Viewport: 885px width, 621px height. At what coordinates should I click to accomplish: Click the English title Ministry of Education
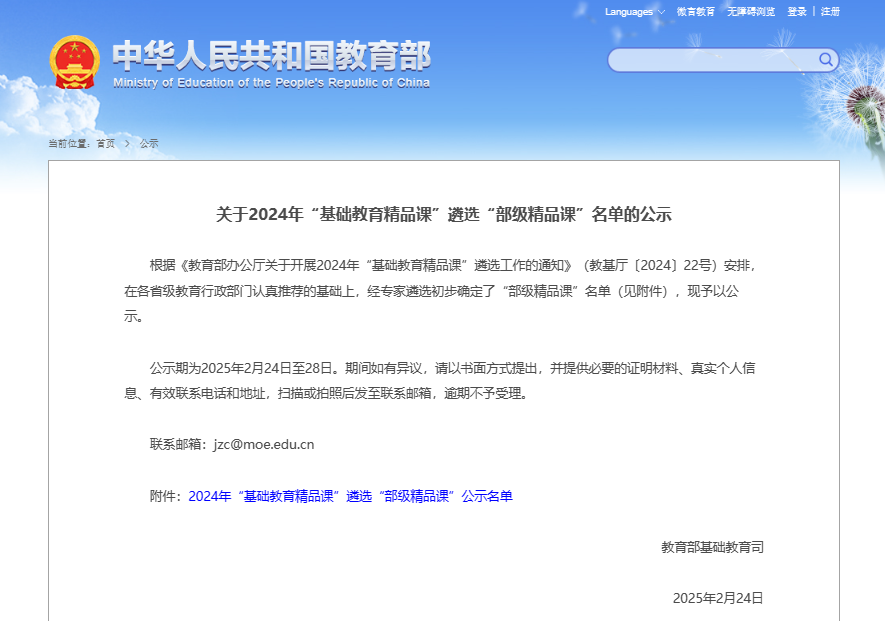pyautogui.click(x=271, y=83)
